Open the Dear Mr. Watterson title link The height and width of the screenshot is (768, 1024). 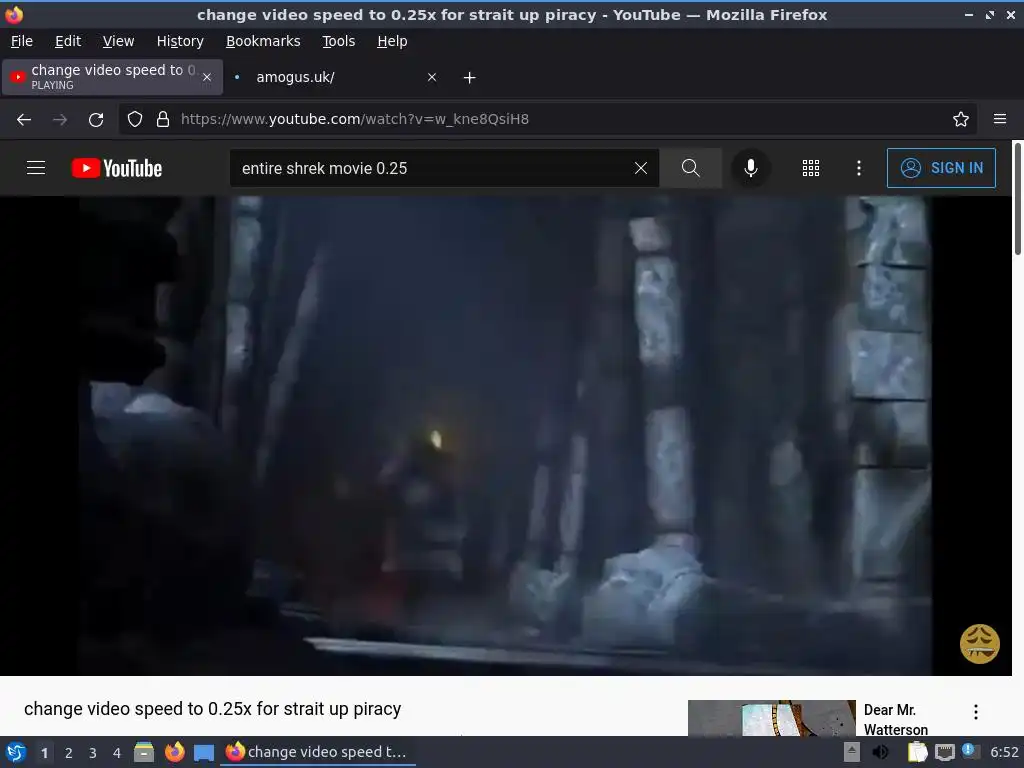coord(895,719)
